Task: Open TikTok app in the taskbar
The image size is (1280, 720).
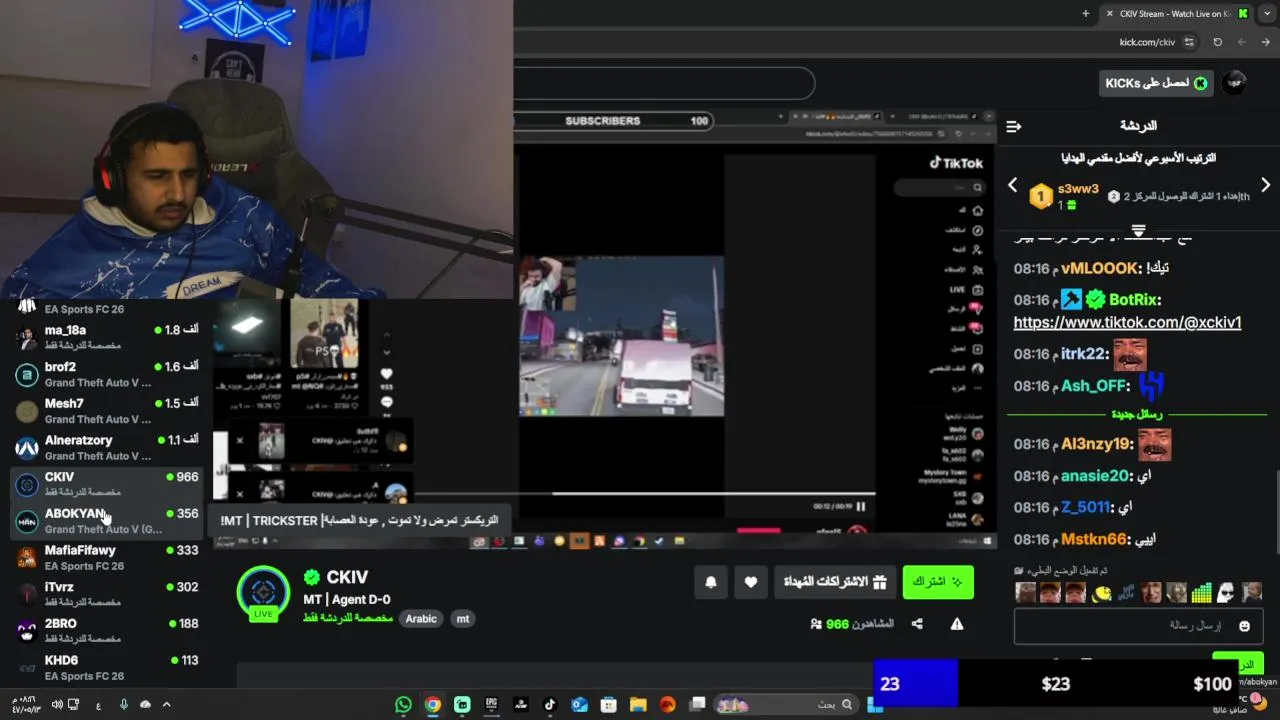Action: 549,705
